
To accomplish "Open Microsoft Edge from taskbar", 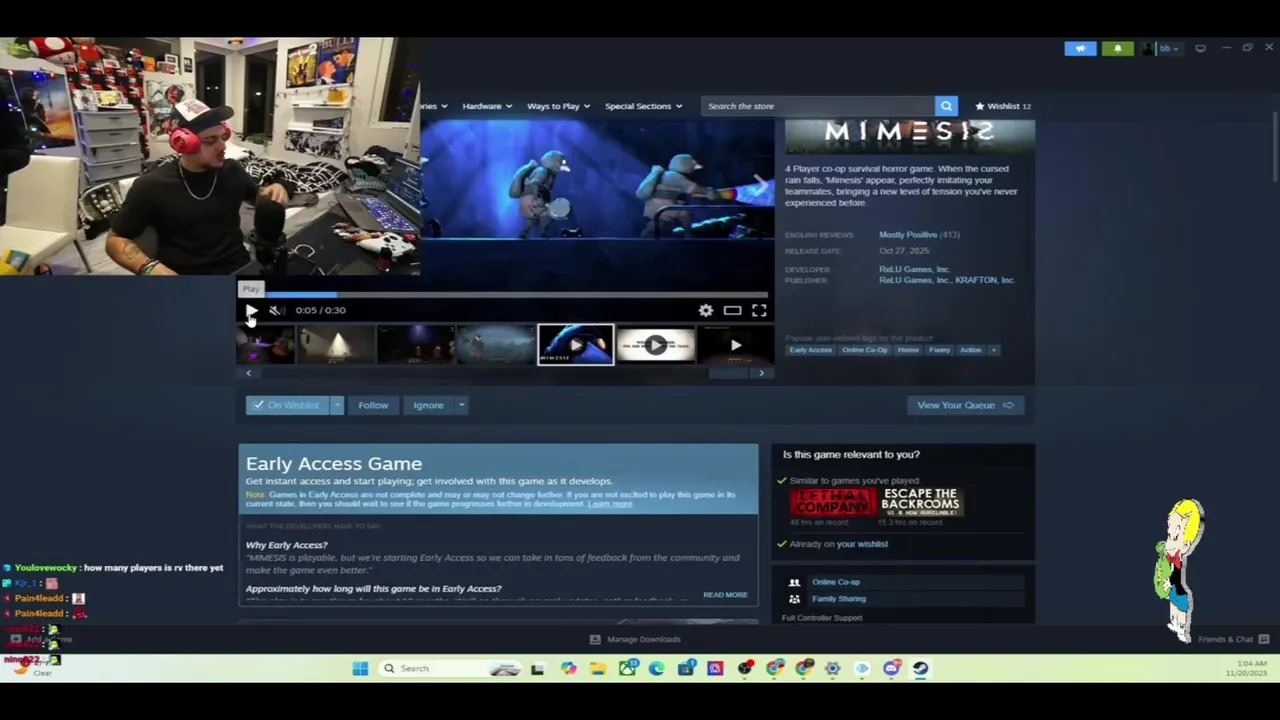I will [656, 669].
